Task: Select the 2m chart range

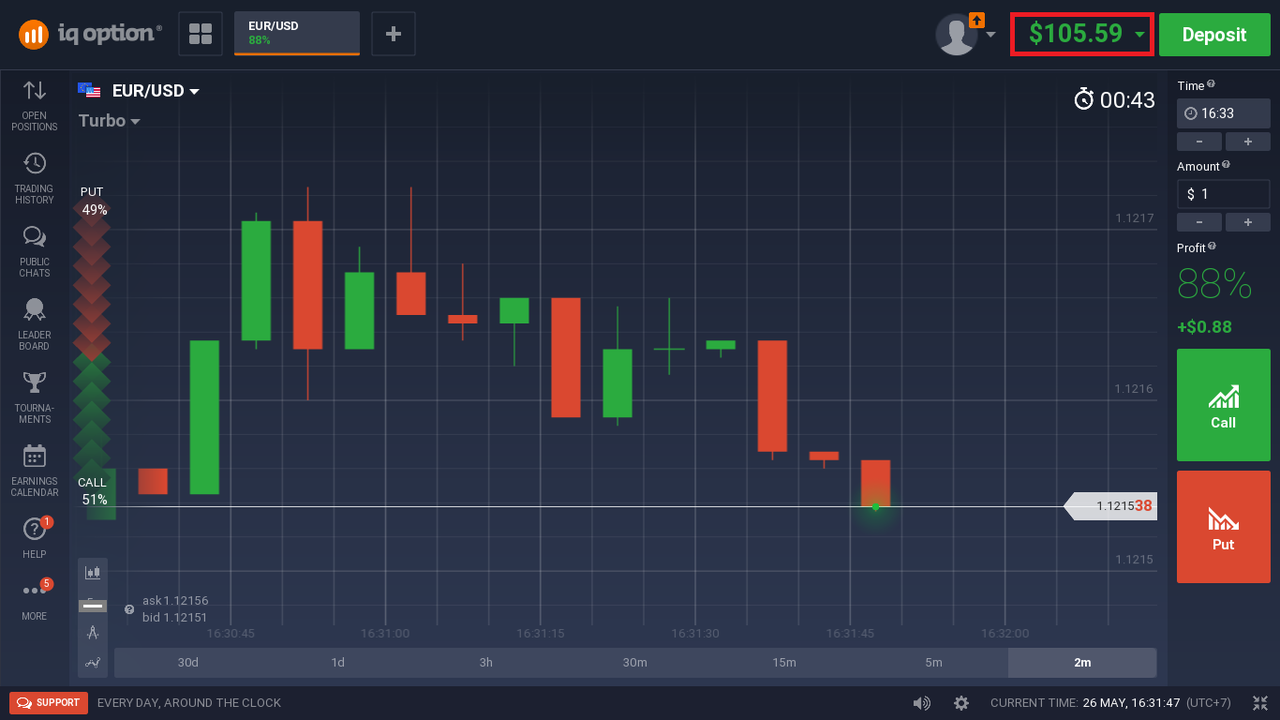Action: [1082, 662]
